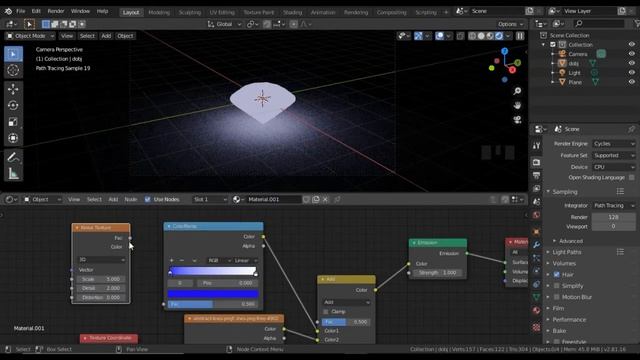Viewport: 640px width, 360px height.
Task: Click the zoom view magnifier icon
Action: tap(517, 91)
